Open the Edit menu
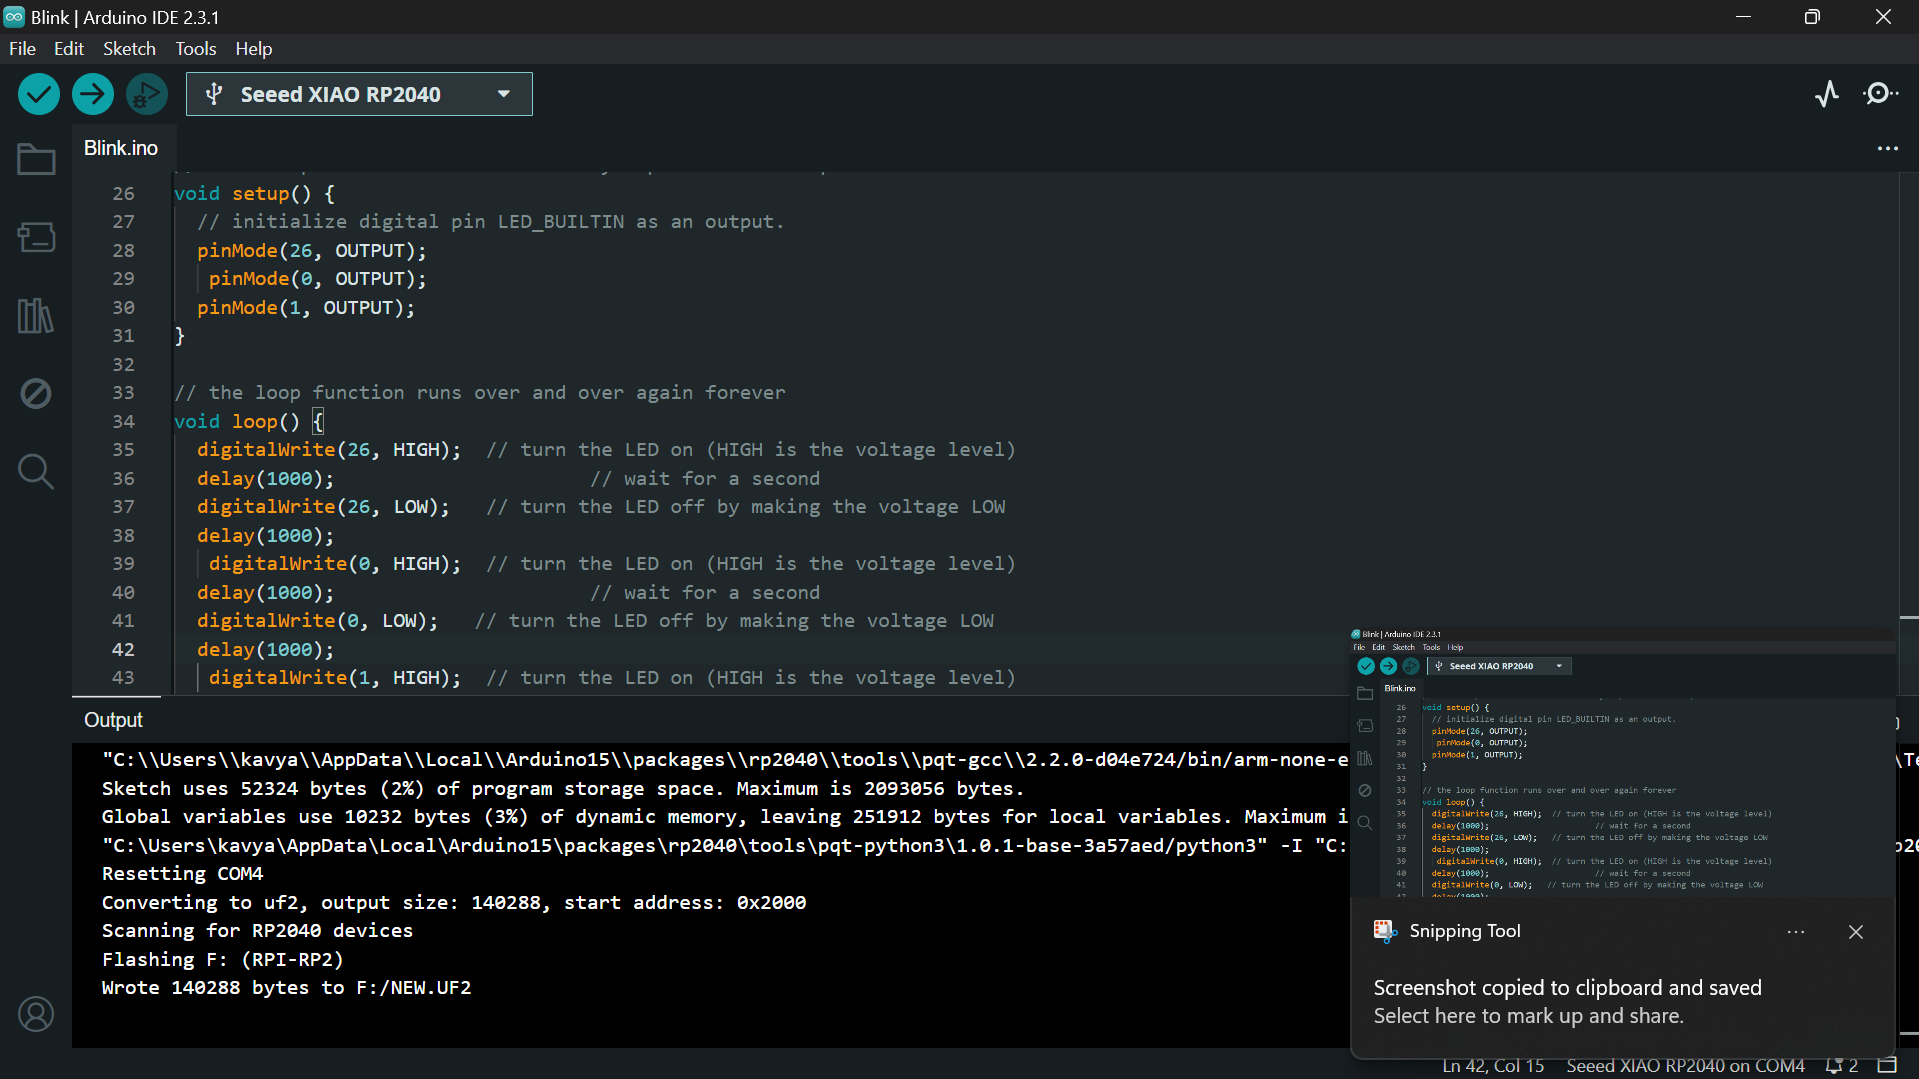 pyautogui.click(x=69, y=48)
